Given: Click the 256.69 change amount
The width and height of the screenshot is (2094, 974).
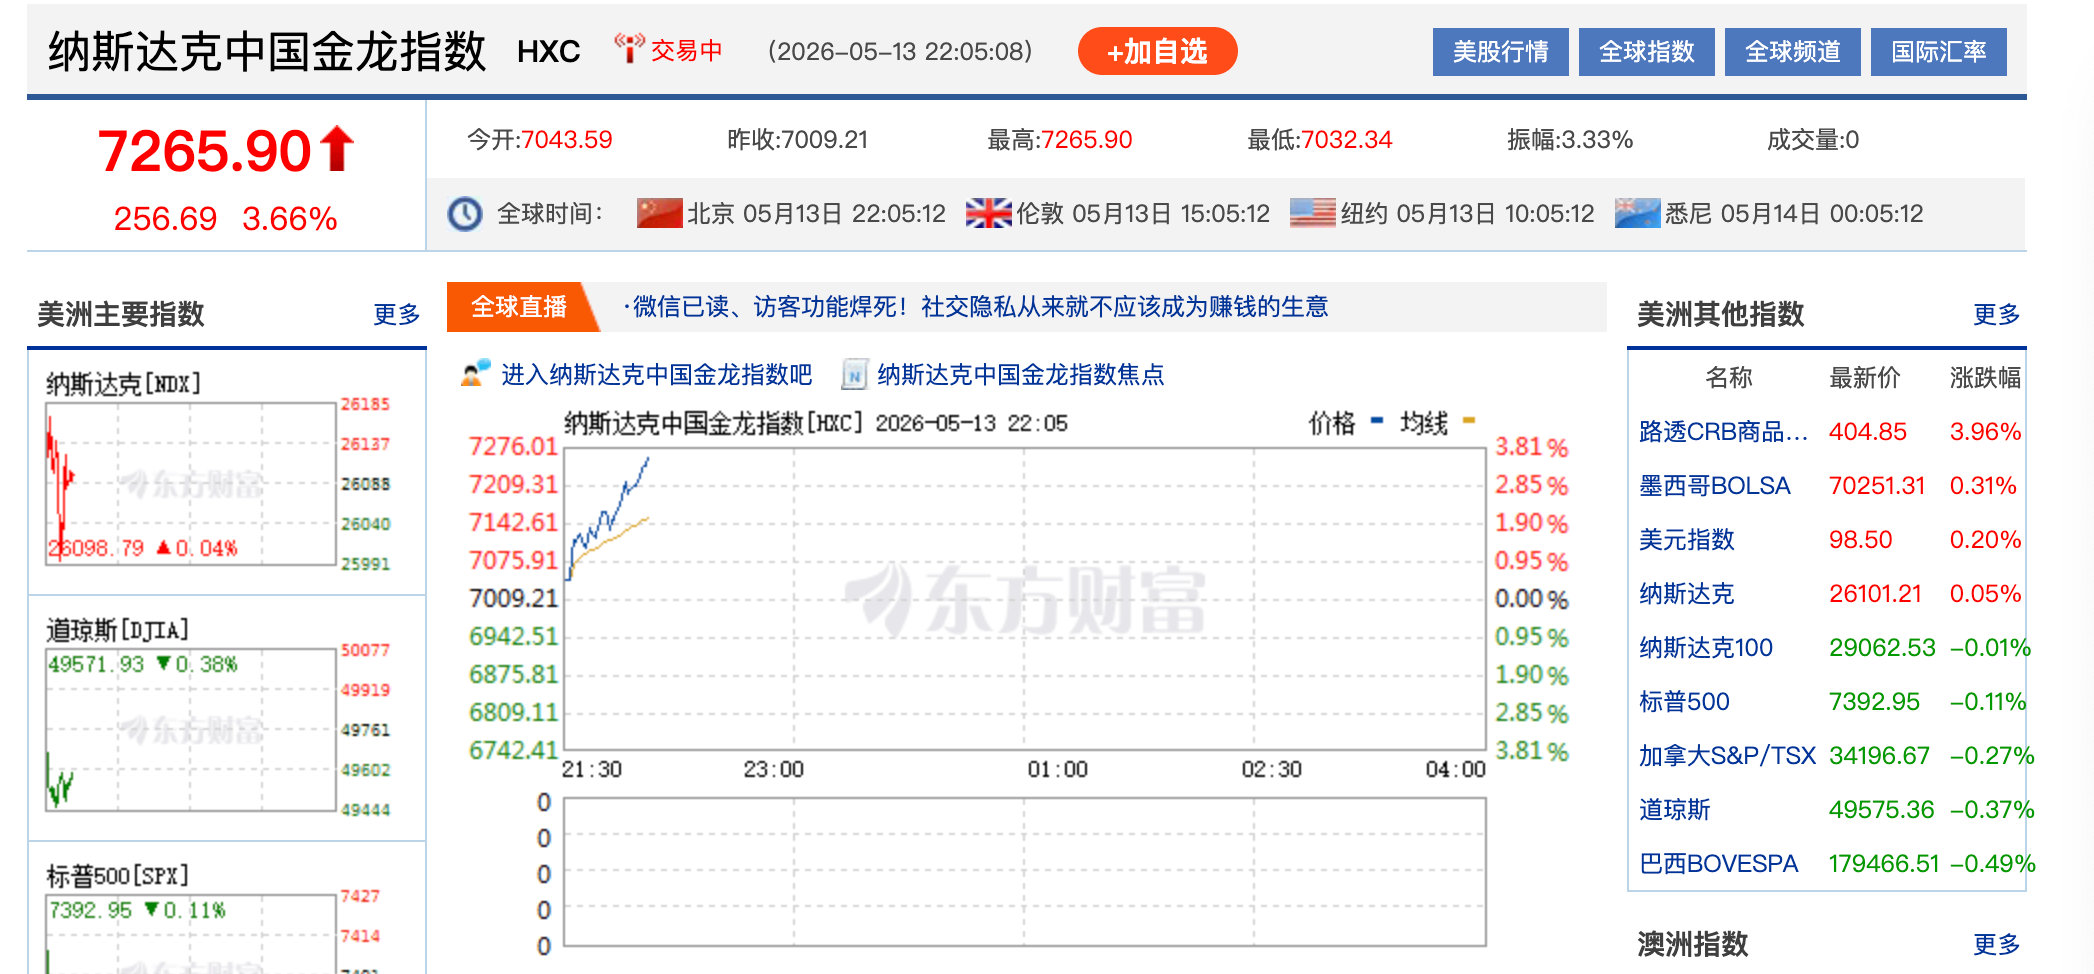Looking at the screenshot, I should point(165,219).
